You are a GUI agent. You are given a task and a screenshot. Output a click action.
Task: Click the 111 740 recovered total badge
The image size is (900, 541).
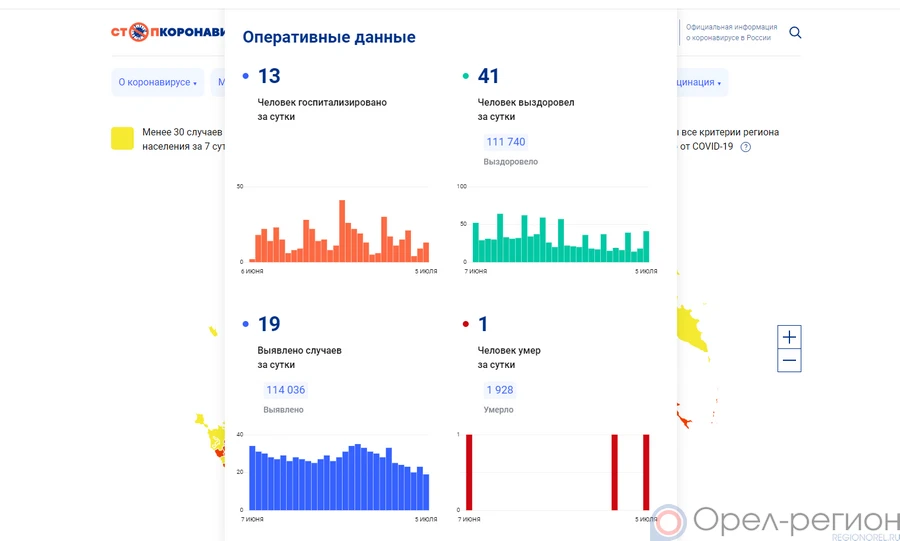pos(505,142)
